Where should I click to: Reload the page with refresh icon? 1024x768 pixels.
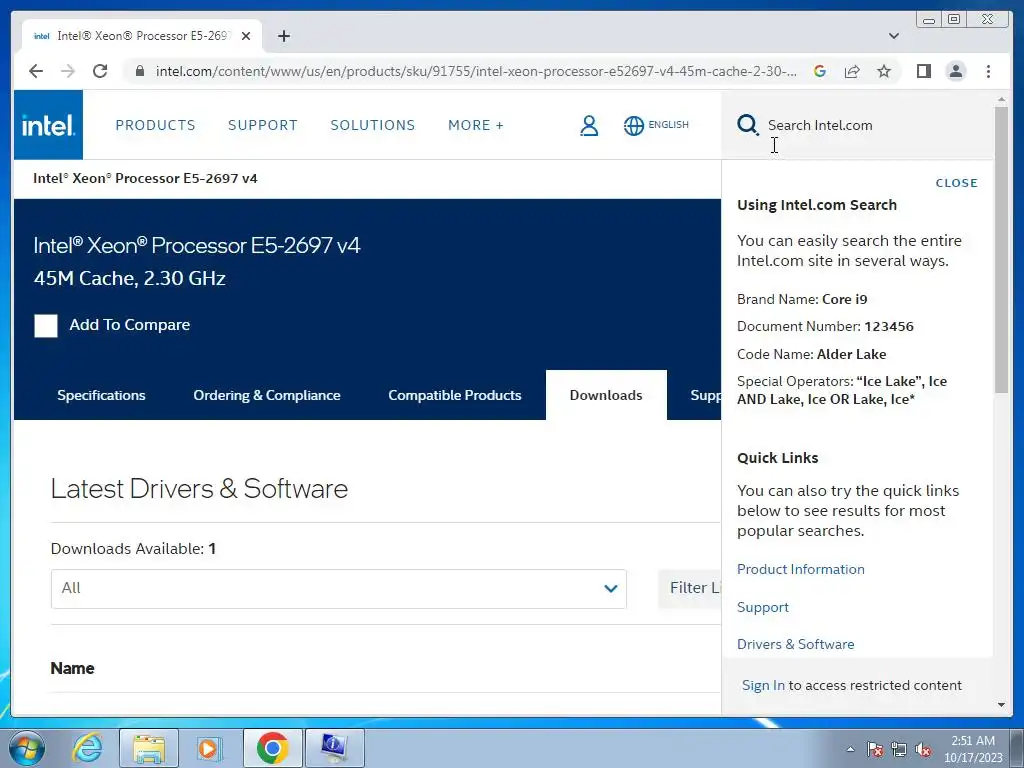[x=100, y=71]
